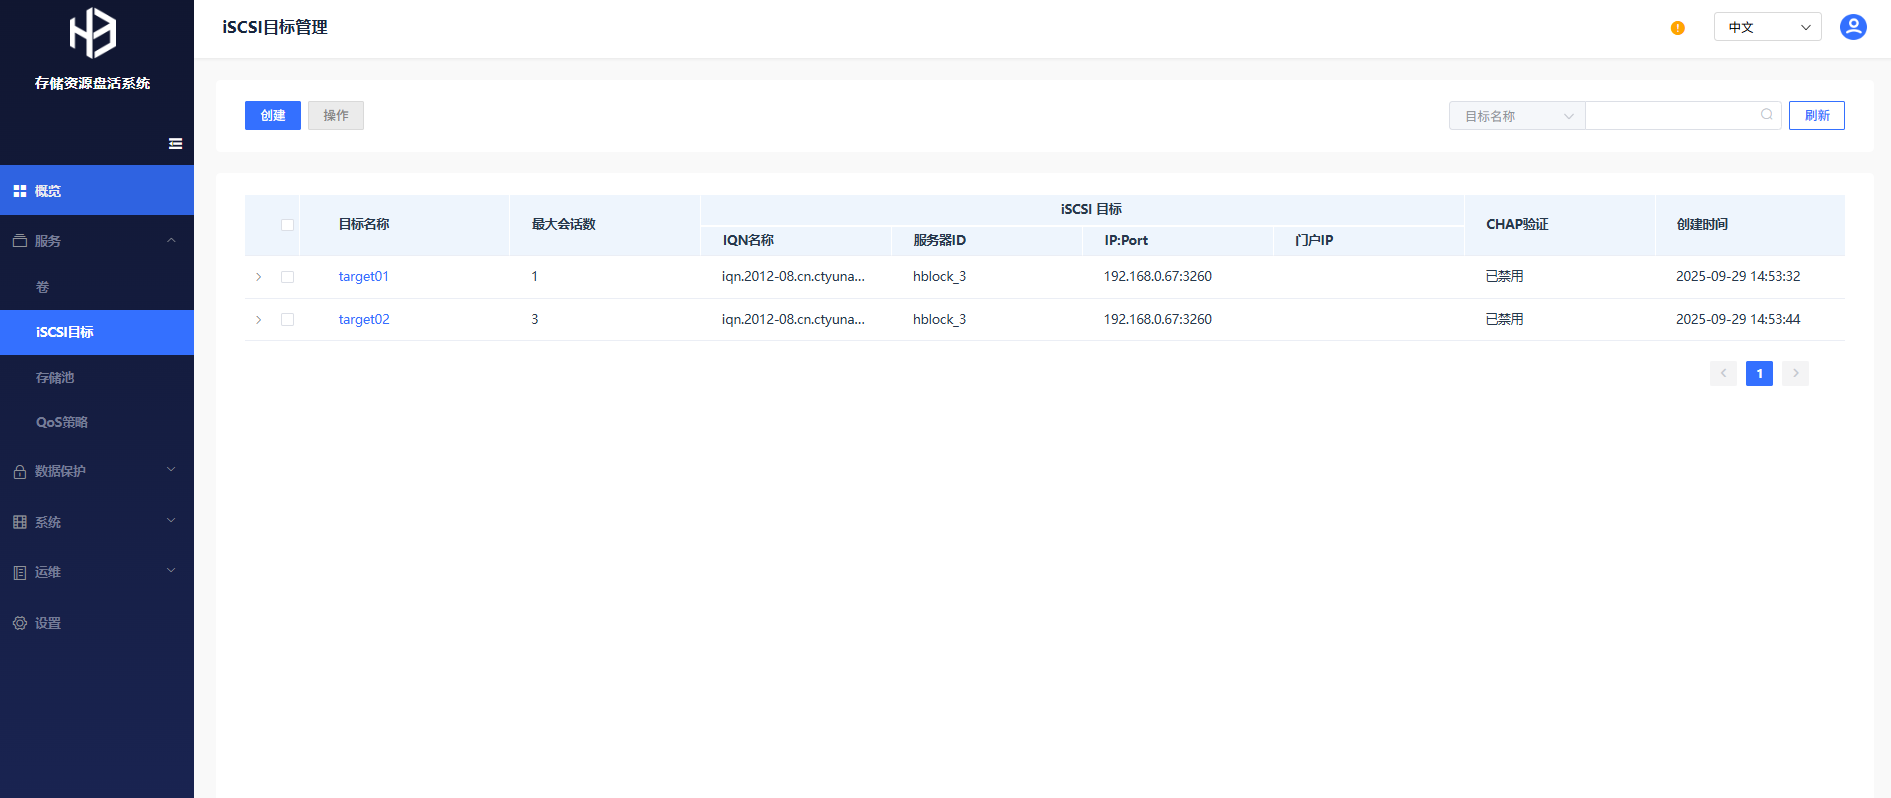Image resolution: width=1891 pixels, height=798 pixels.
Task: Expand the target01 row details
Action: [x=258, y=277]
